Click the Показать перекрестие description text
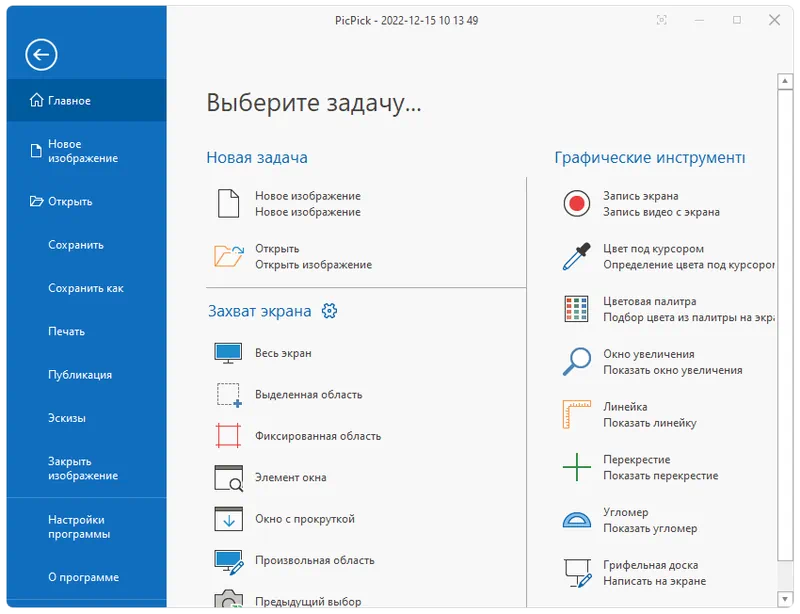This screenshot has height=614, width=800. coord(661,476)
